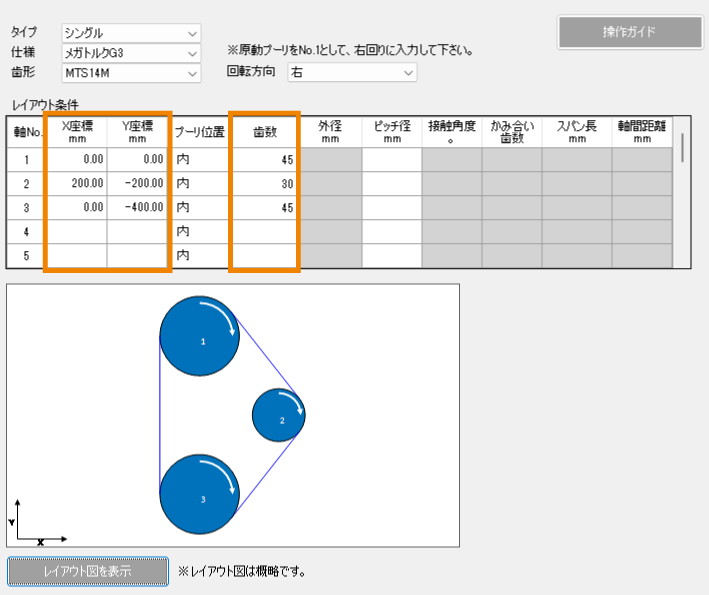Image resolution: width=709 pixels, height=595 pixels.
Task: Click empty Y座標 cell in row 4
Action: click(137, 231)
